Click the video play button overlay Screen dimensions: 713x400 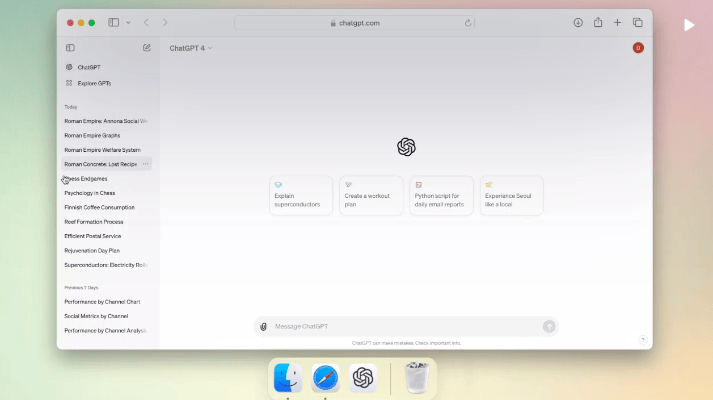pos(689,25)
